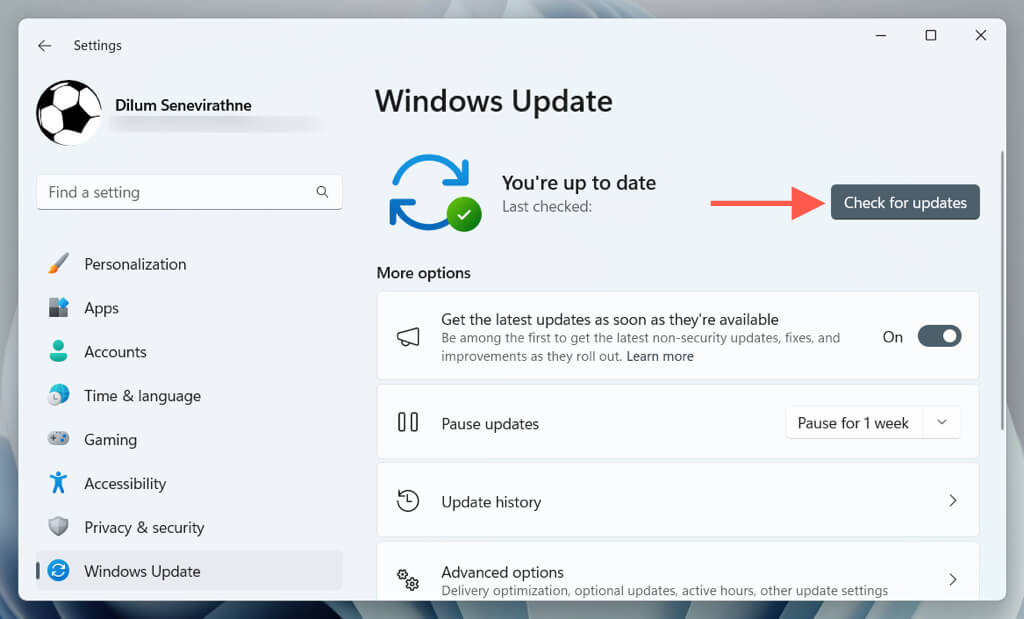This screenshot has width=1024, height=619.
Task: Open Time & language settings
Action: [x=189, y=396]
